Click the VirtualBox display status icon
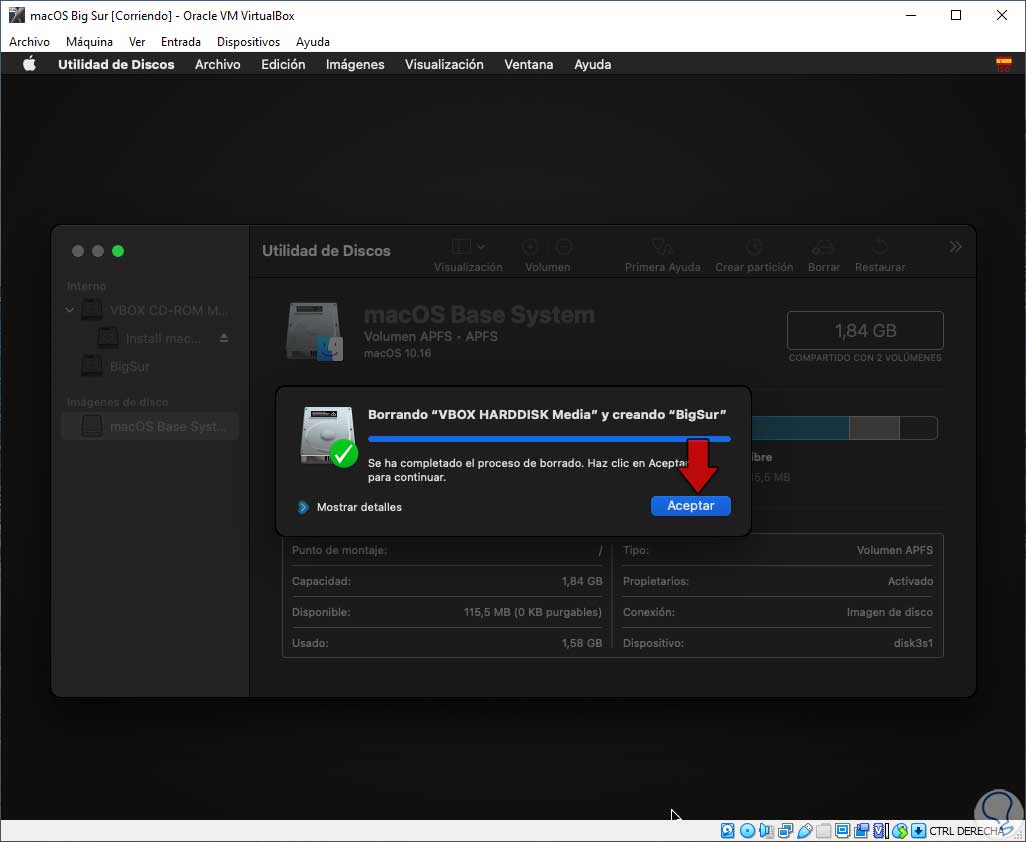Screen dimensions: 1026x842 point(842,831)
